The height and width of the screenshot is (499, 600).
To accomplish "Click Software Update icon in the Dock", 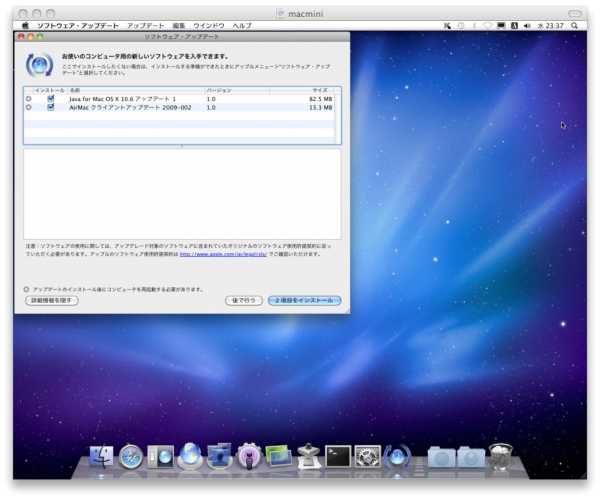I will pos(397,456).
